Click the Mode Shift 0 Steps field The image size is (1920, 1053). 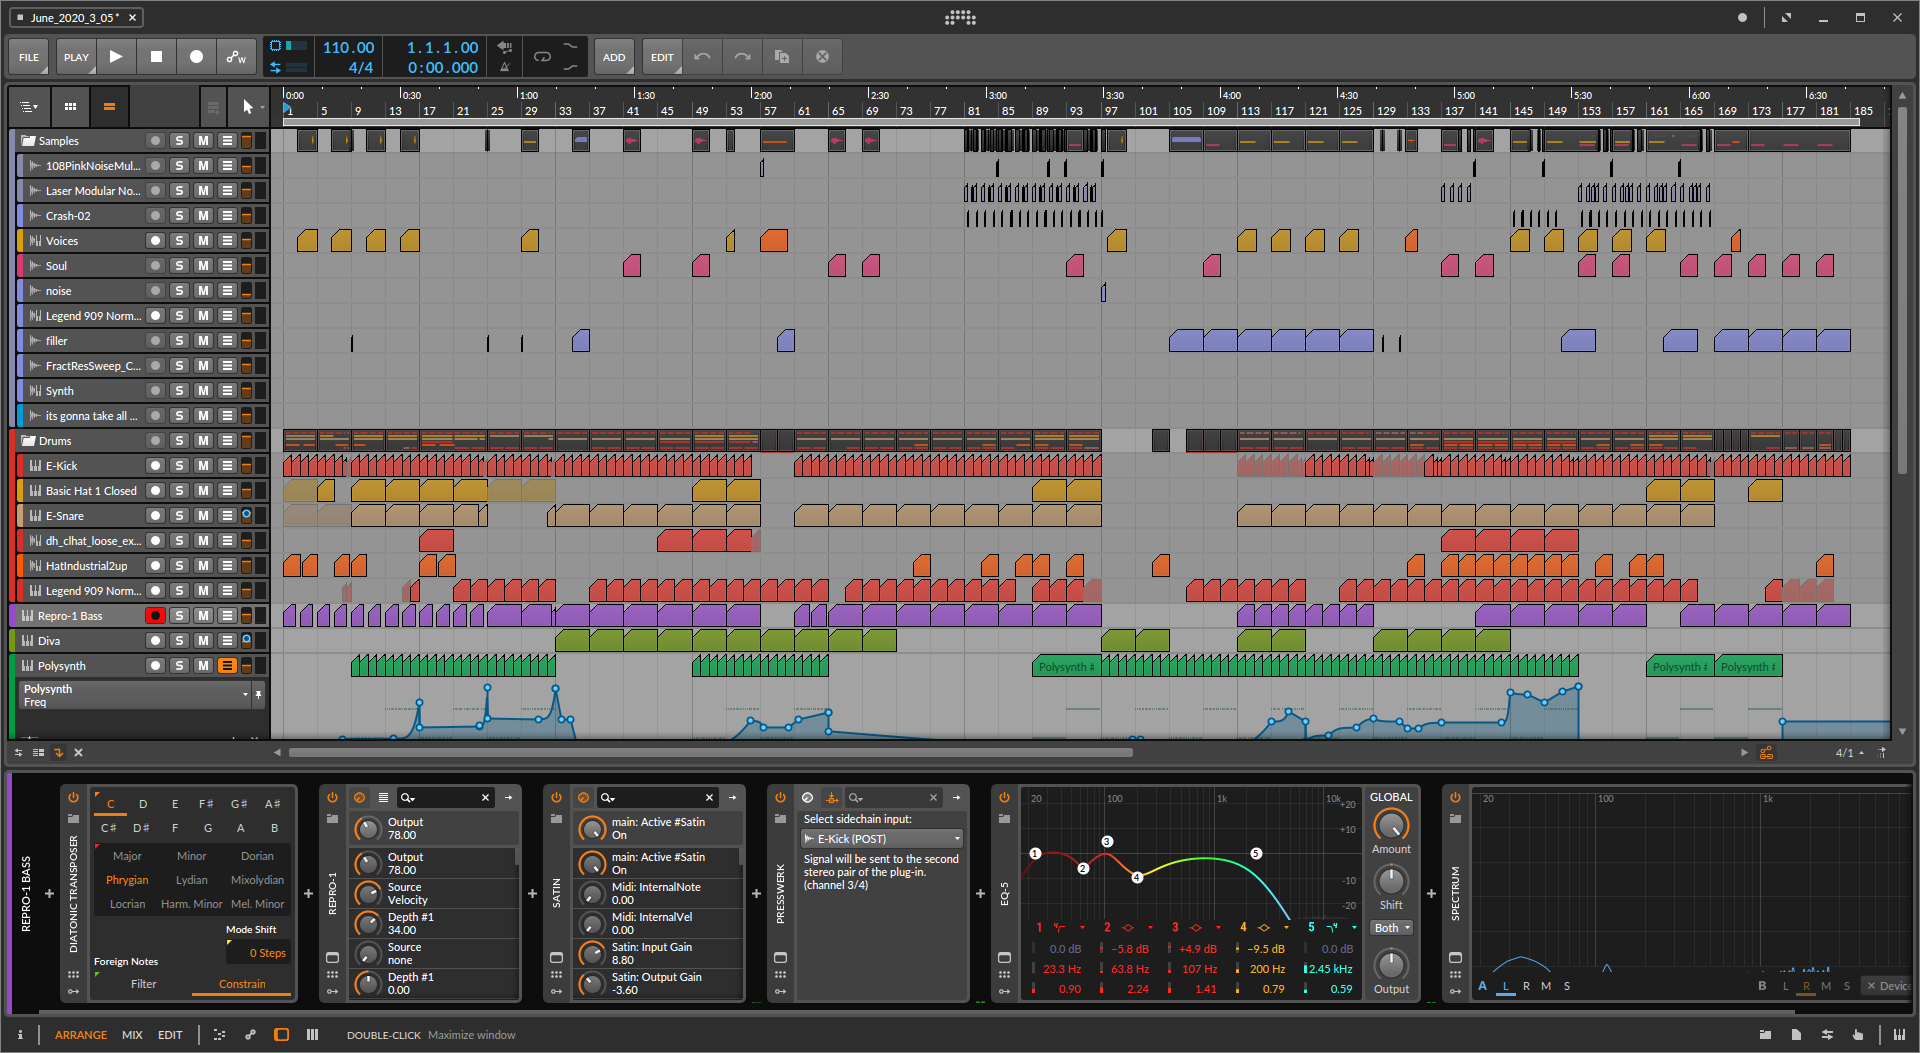point(260,953)
